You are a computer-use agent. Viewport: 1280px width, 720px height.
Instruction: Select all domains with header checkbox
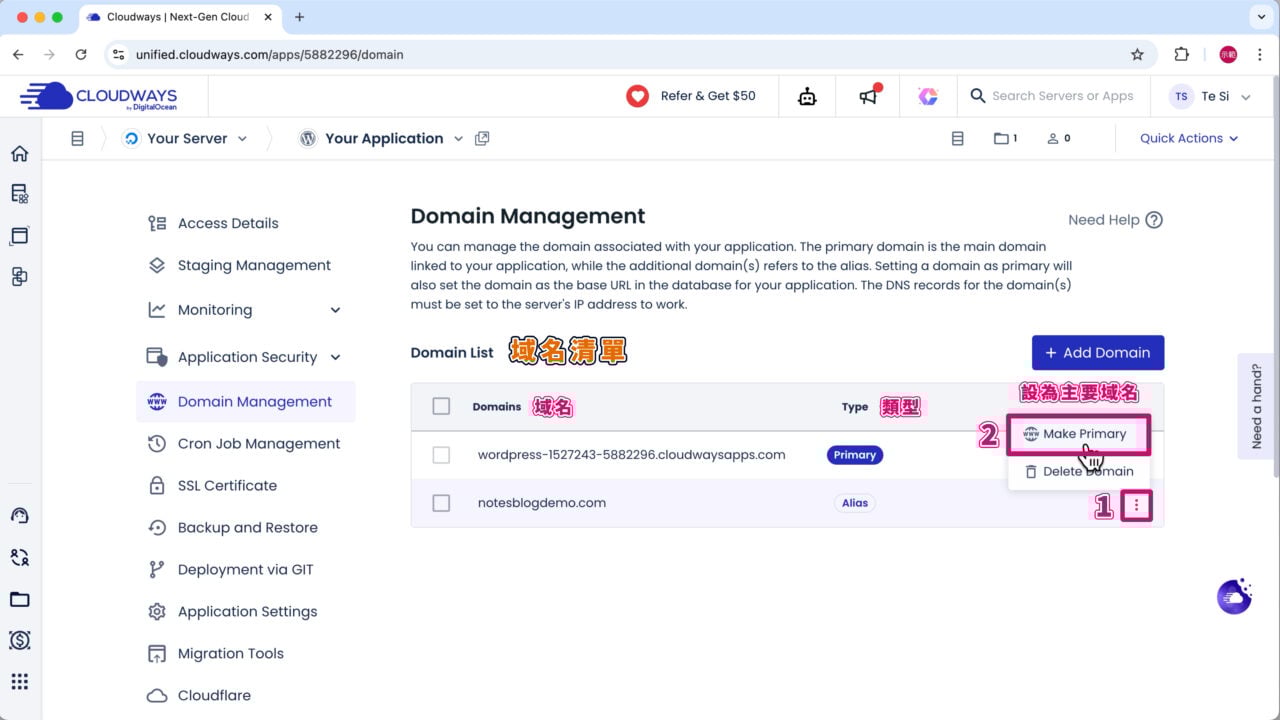441,406
